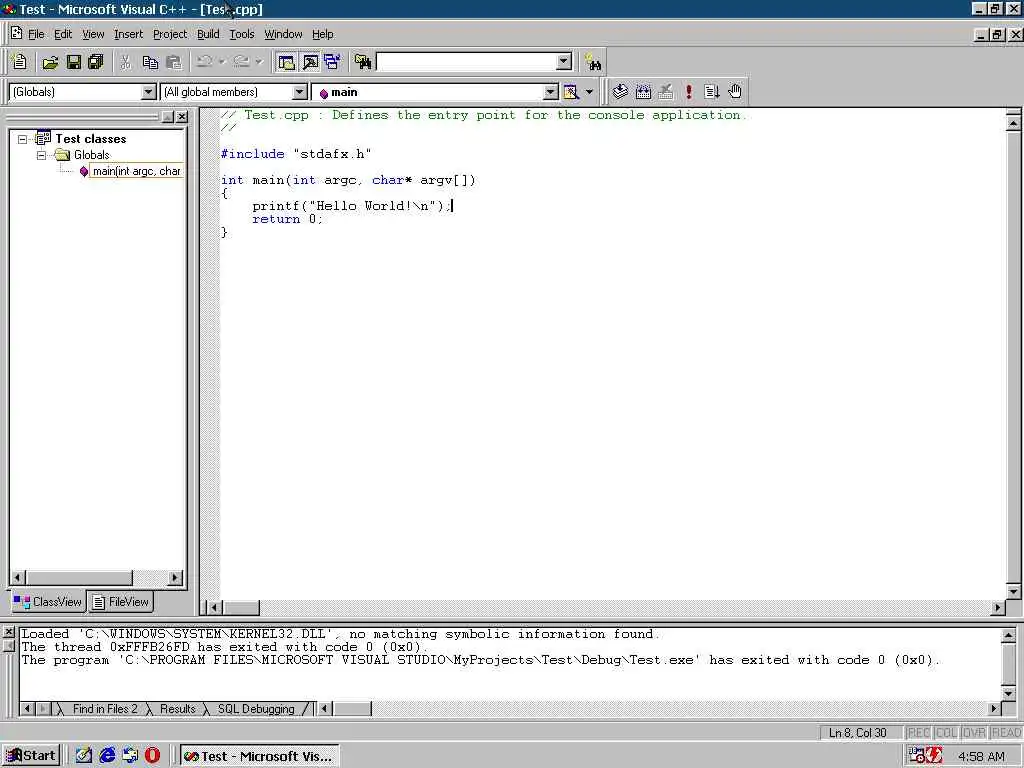Open the Edit menu
Screen dimensions: 1024x768
tap(63, 34)
